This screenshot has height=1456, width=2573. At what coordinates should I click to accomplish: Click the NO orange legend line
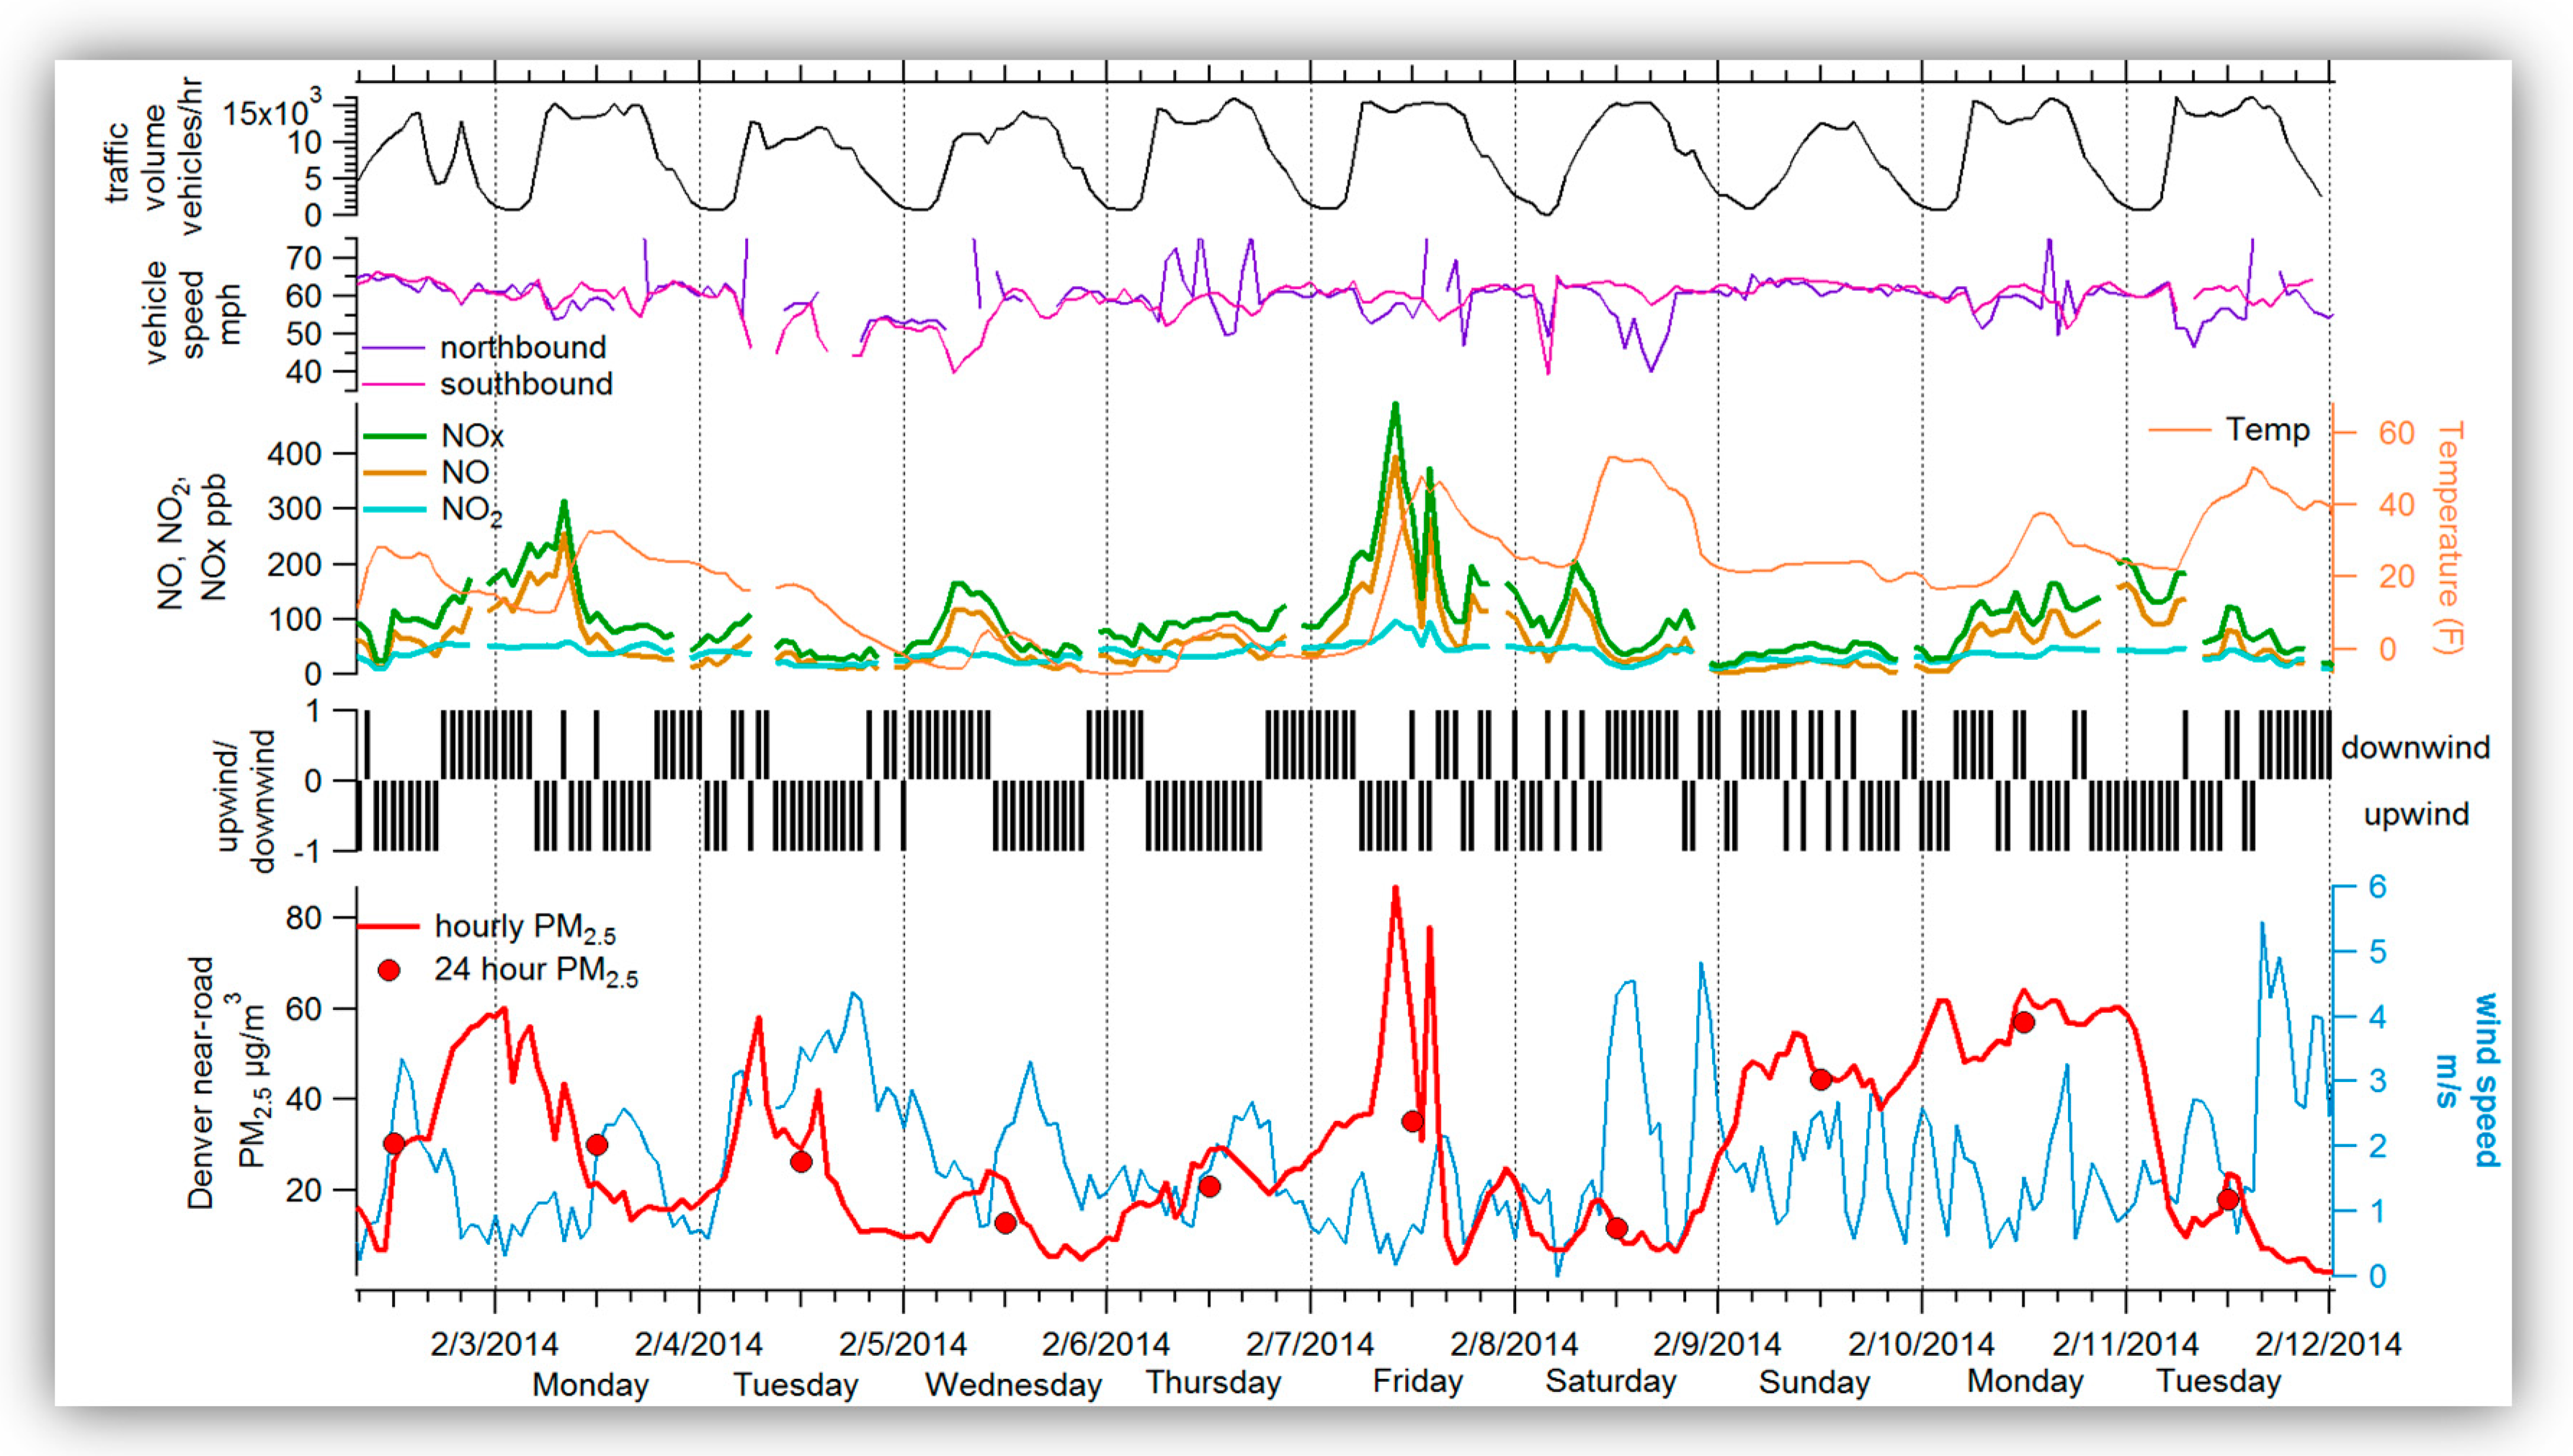click(394, 472)
